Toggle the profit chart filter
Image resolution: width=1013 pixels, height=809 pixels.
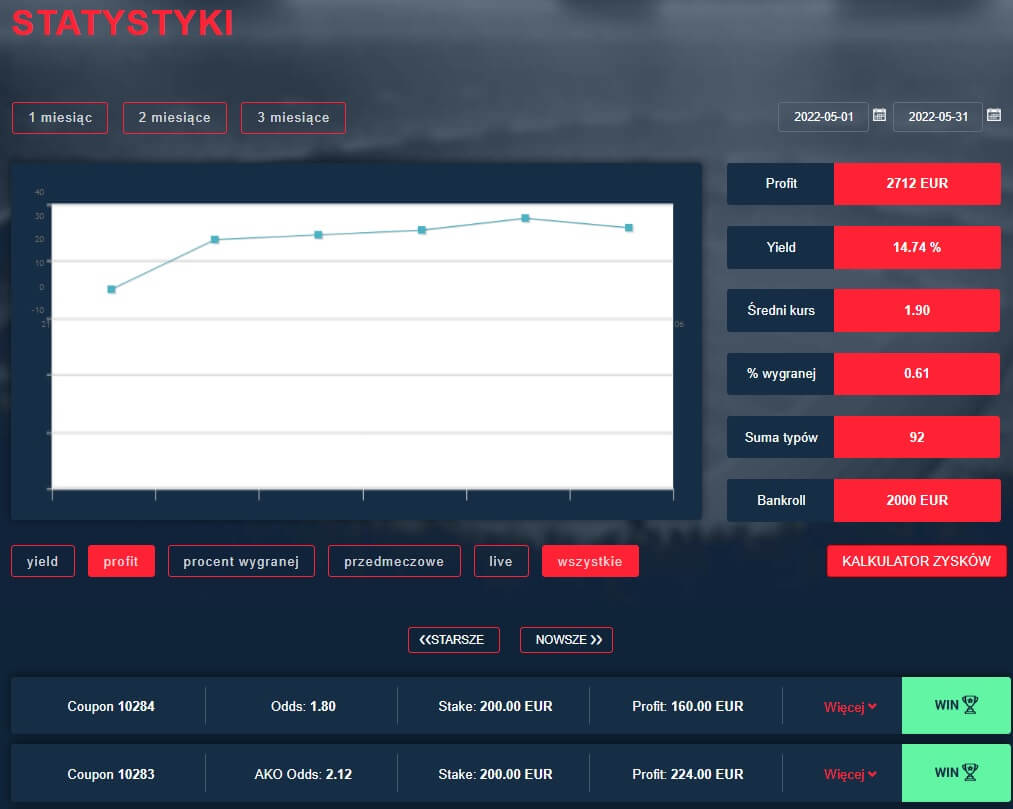(121, 561)
